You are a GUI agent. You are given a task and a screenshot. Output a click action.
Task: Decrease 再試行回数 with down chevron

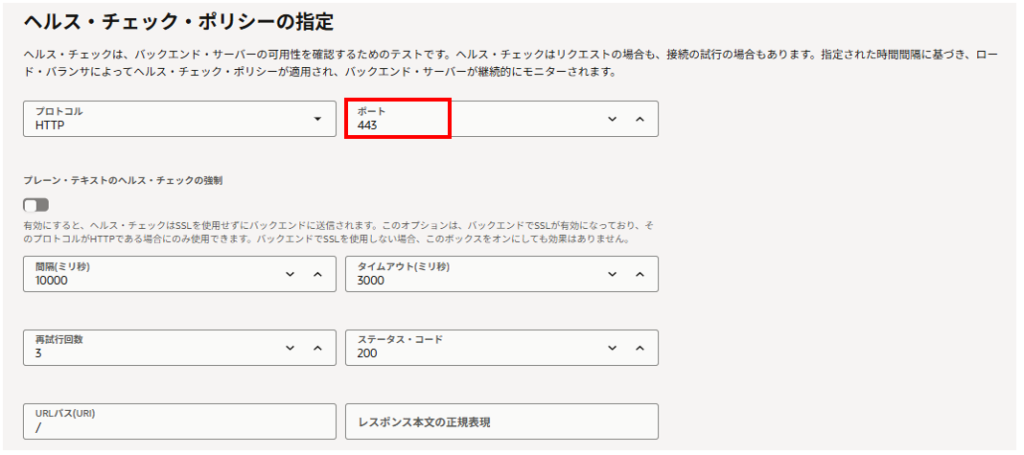[x=290, y=347]
